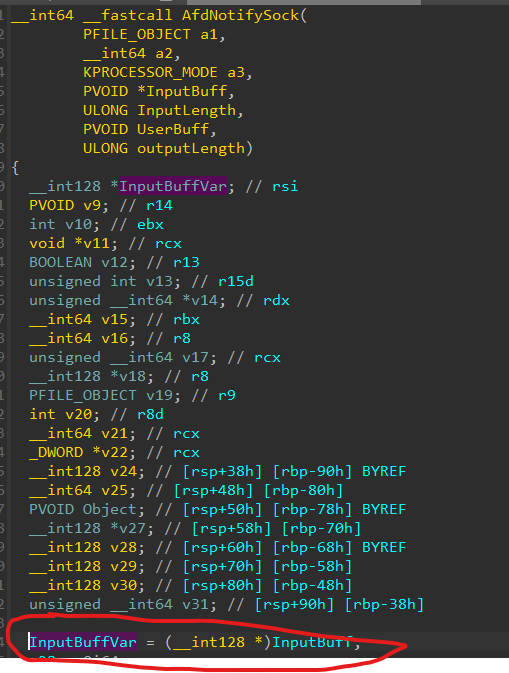Select the __int64 a2 parameter line
This screenshot has width=509, height=673.
tap(132, 53)
